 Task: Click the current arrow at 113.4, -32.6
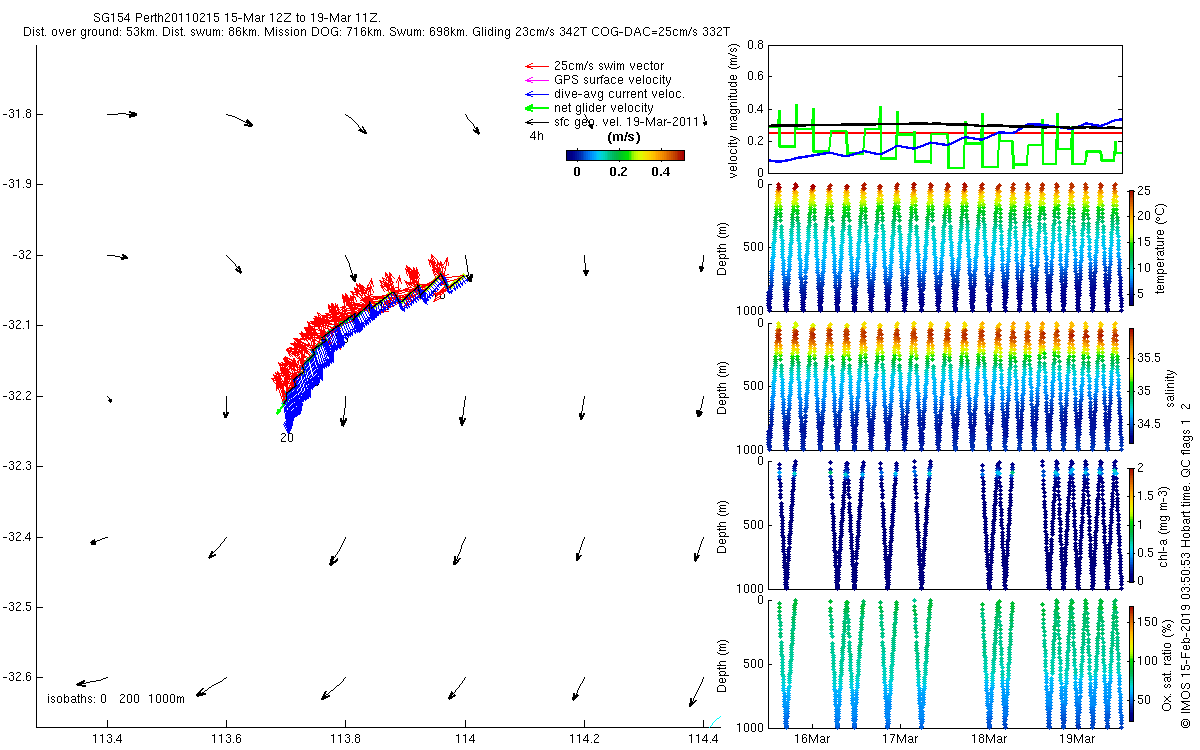[92, 683]
